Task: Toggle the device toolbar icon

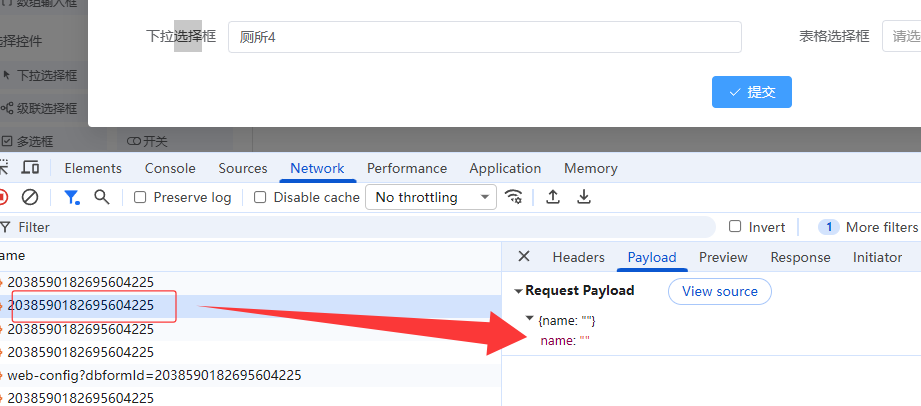Action: [30, 168]
